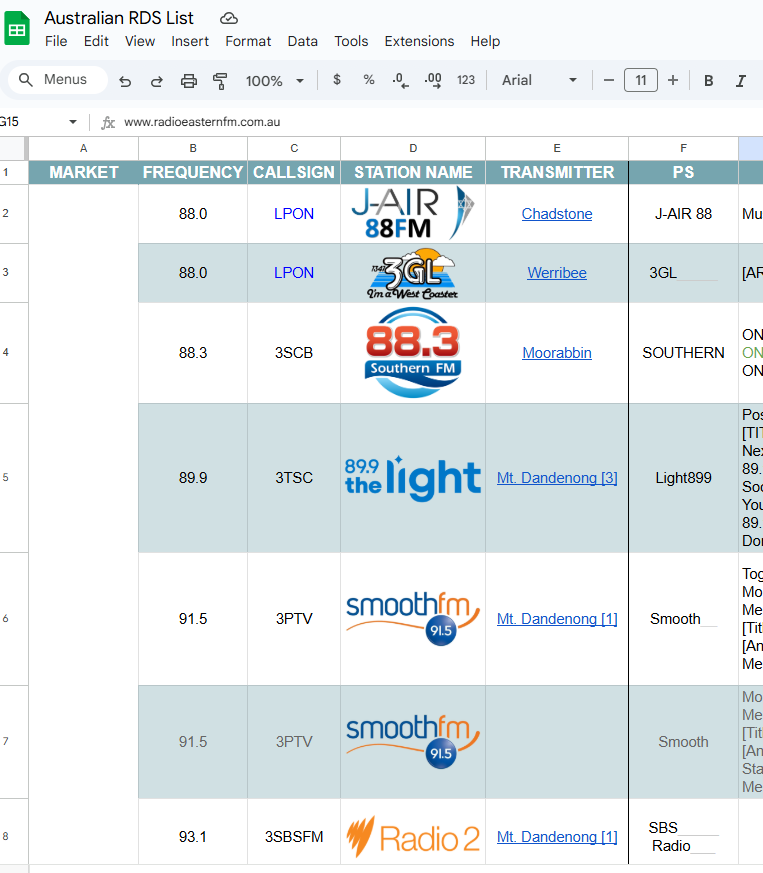Click the font size input field
Image resolution: width=763 pixels, height=873 pixels.
point(640,80)
